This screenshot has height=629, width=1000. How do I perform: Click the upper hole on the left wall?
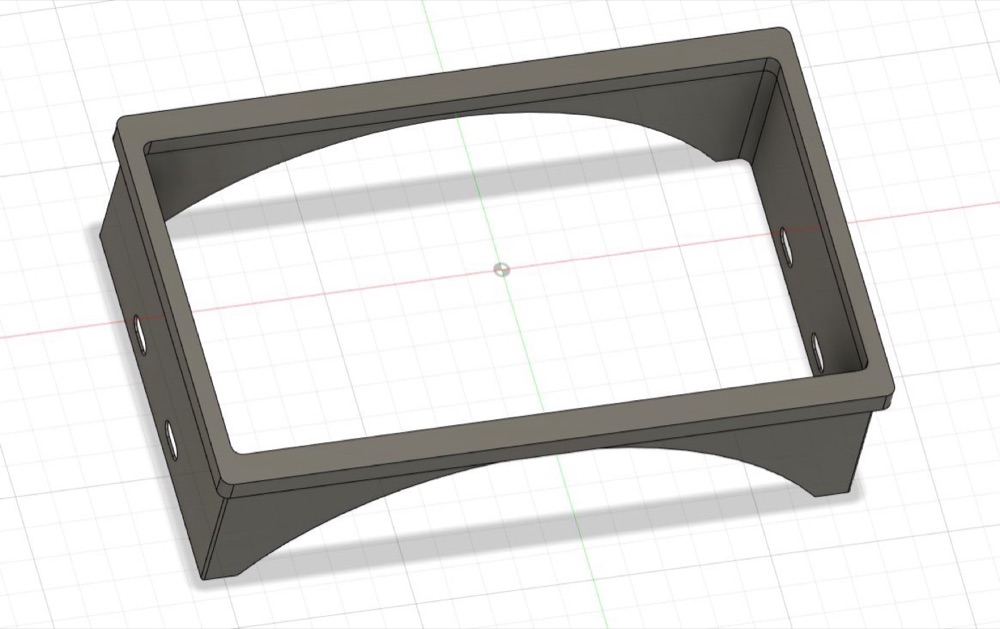[140, 334]
